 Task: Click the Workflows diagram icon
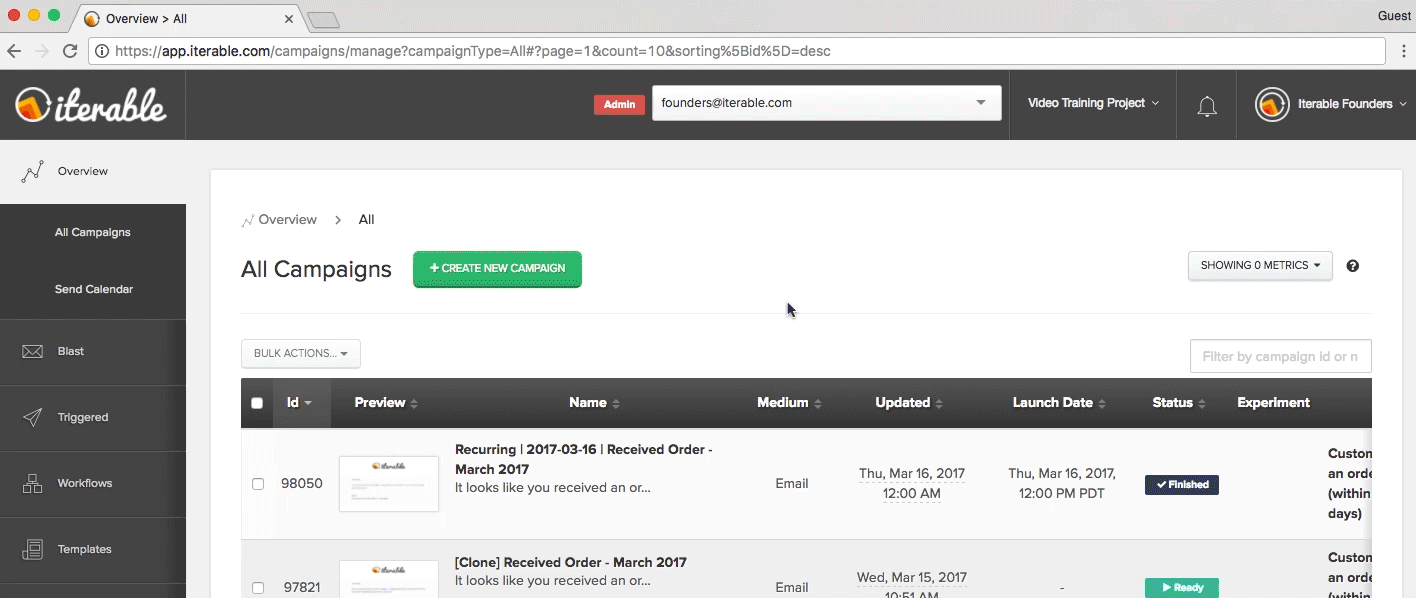[x=32, y=483]
